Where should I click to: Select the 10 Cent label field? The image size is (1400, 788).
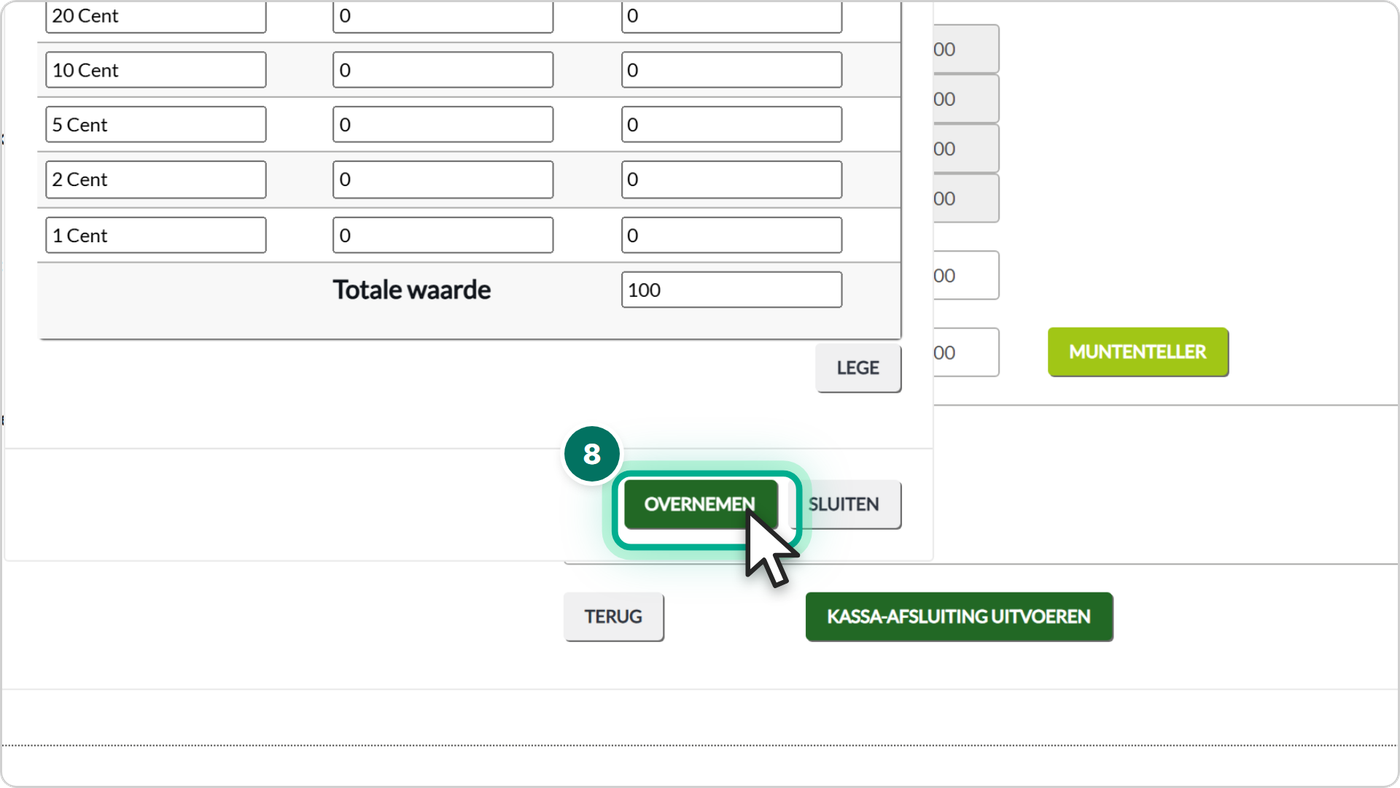click(156, 70)
